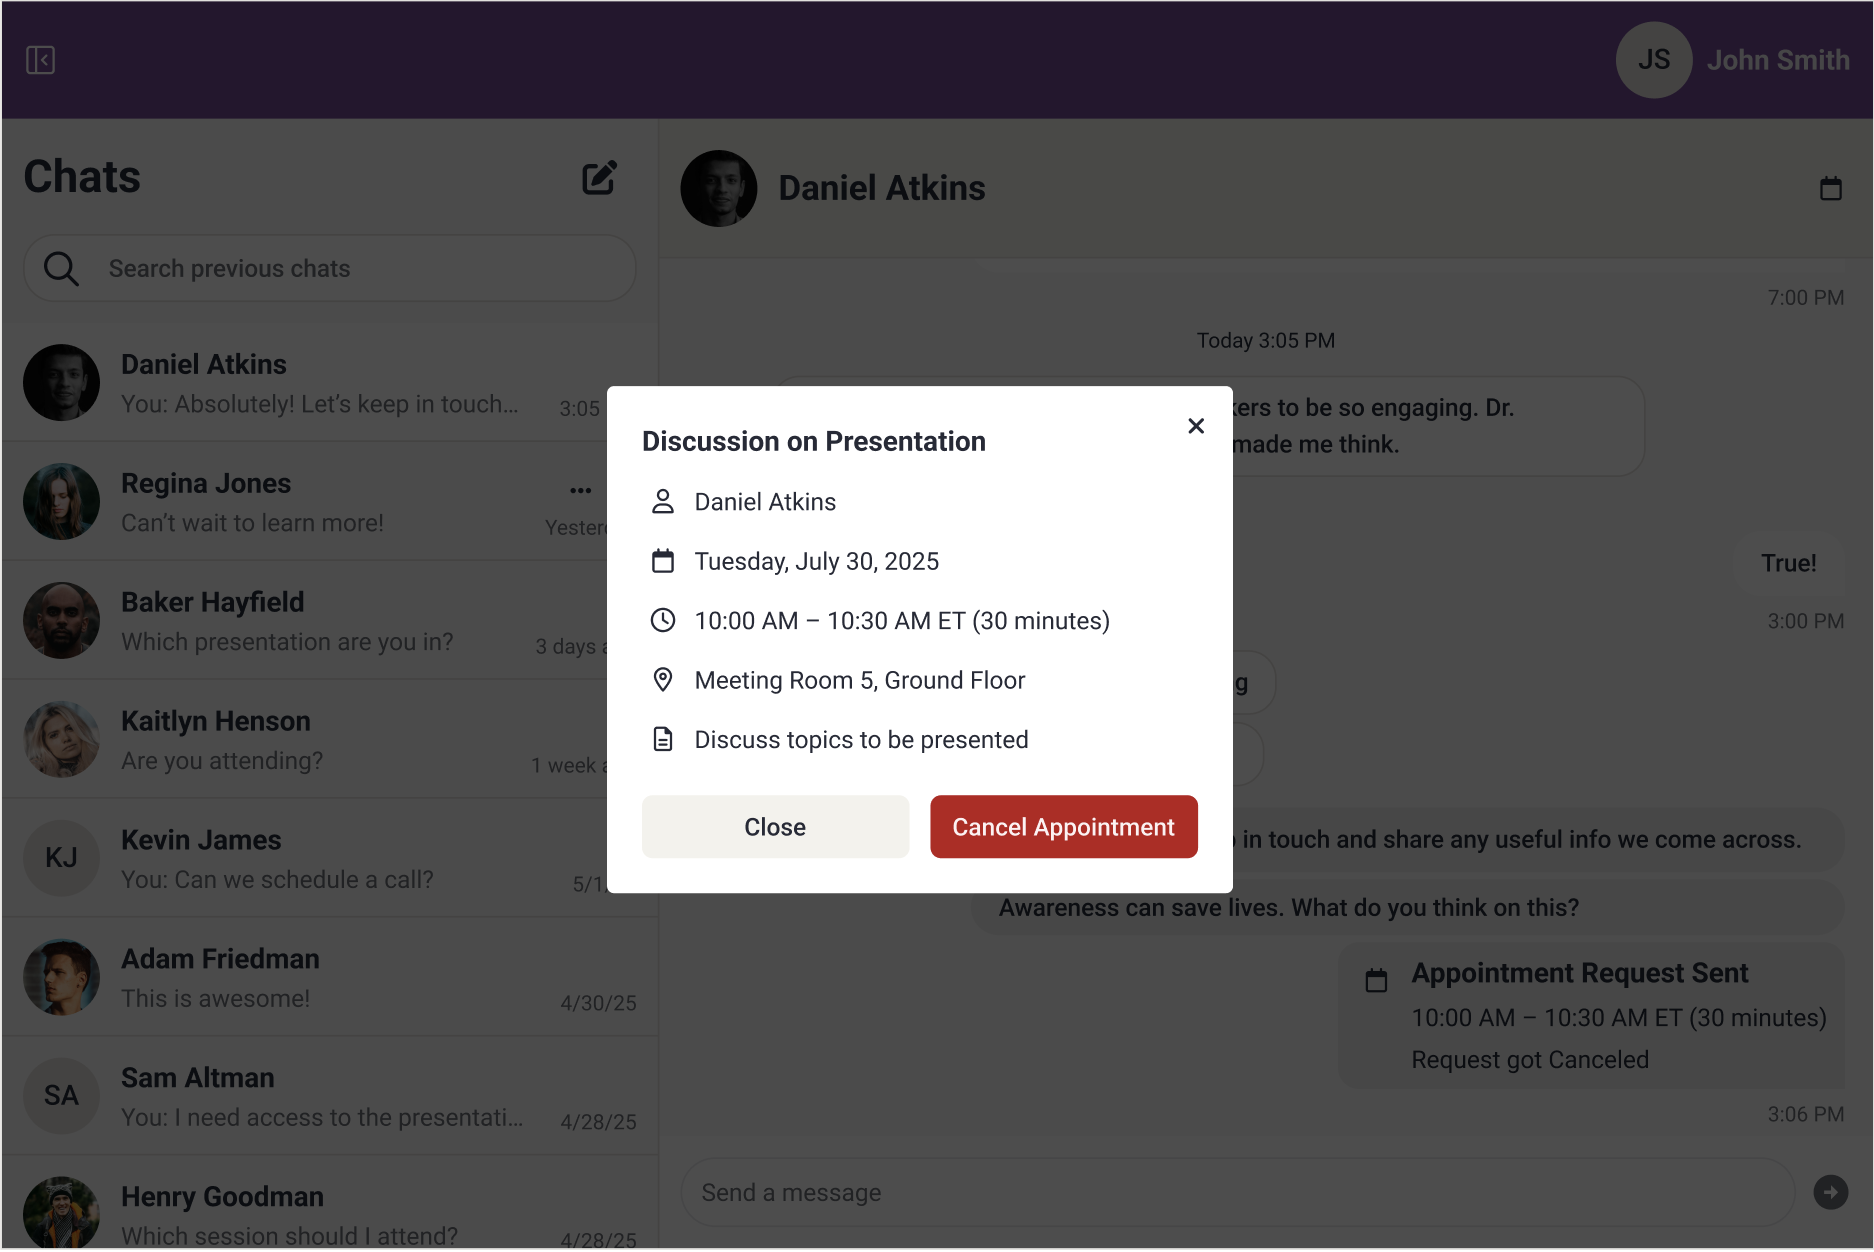Click the Close button
The height and width of the screenshot is (1252, 1874).
774,827
